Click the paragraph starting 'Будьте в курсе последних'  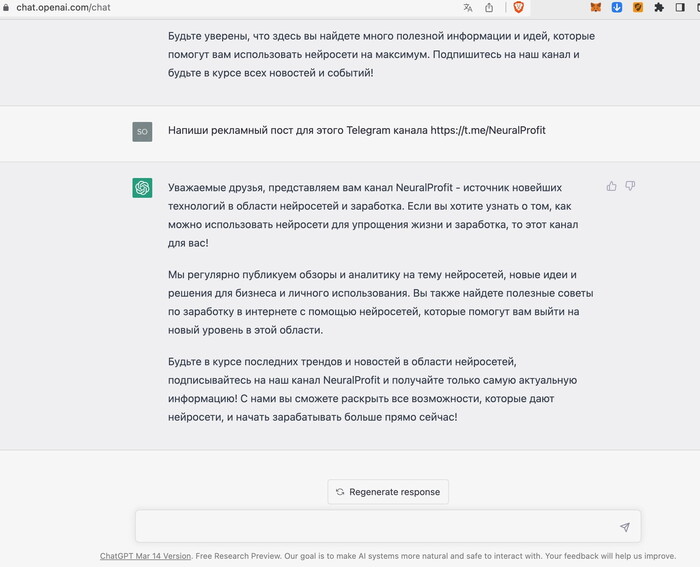(x=372, y=389)
